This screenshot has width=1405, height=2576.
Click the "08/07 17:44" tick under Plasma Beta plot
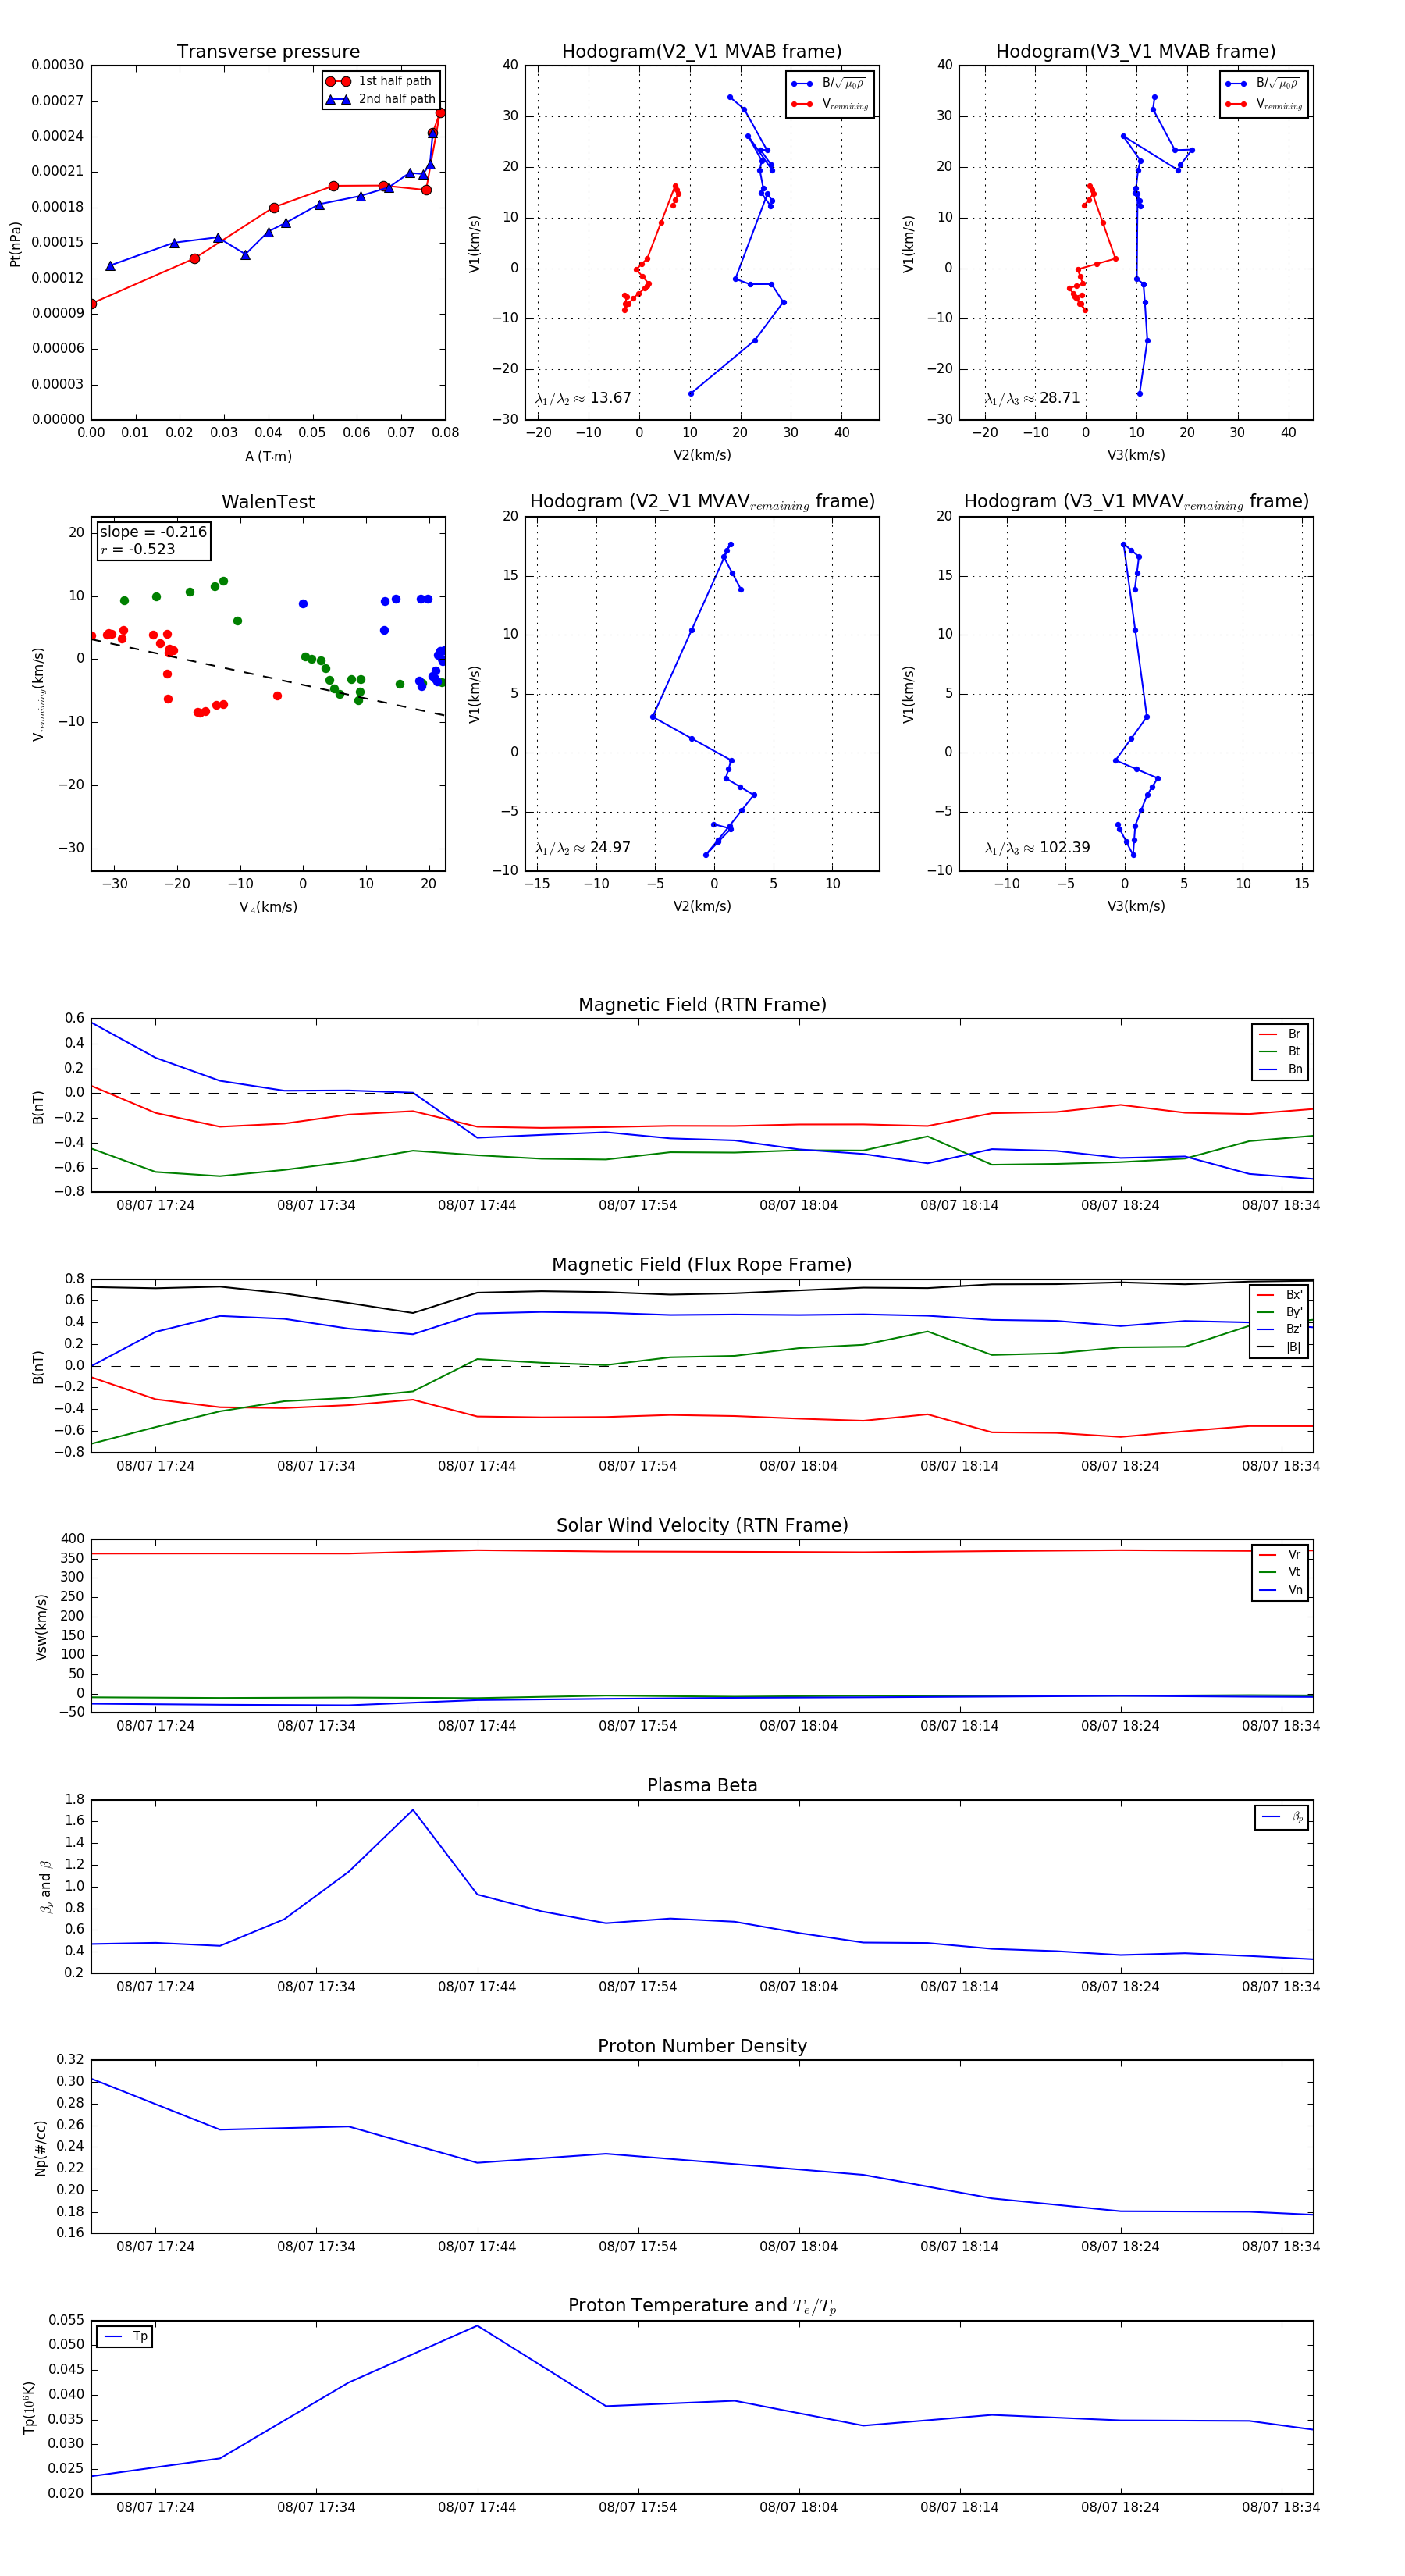(x=477, y=1987)
